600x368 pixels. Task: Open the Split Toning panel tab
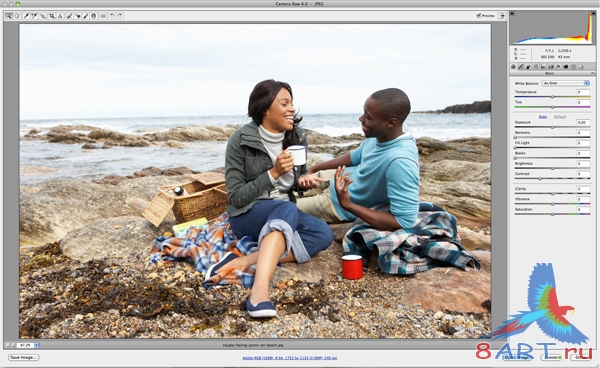click(543, 67)
